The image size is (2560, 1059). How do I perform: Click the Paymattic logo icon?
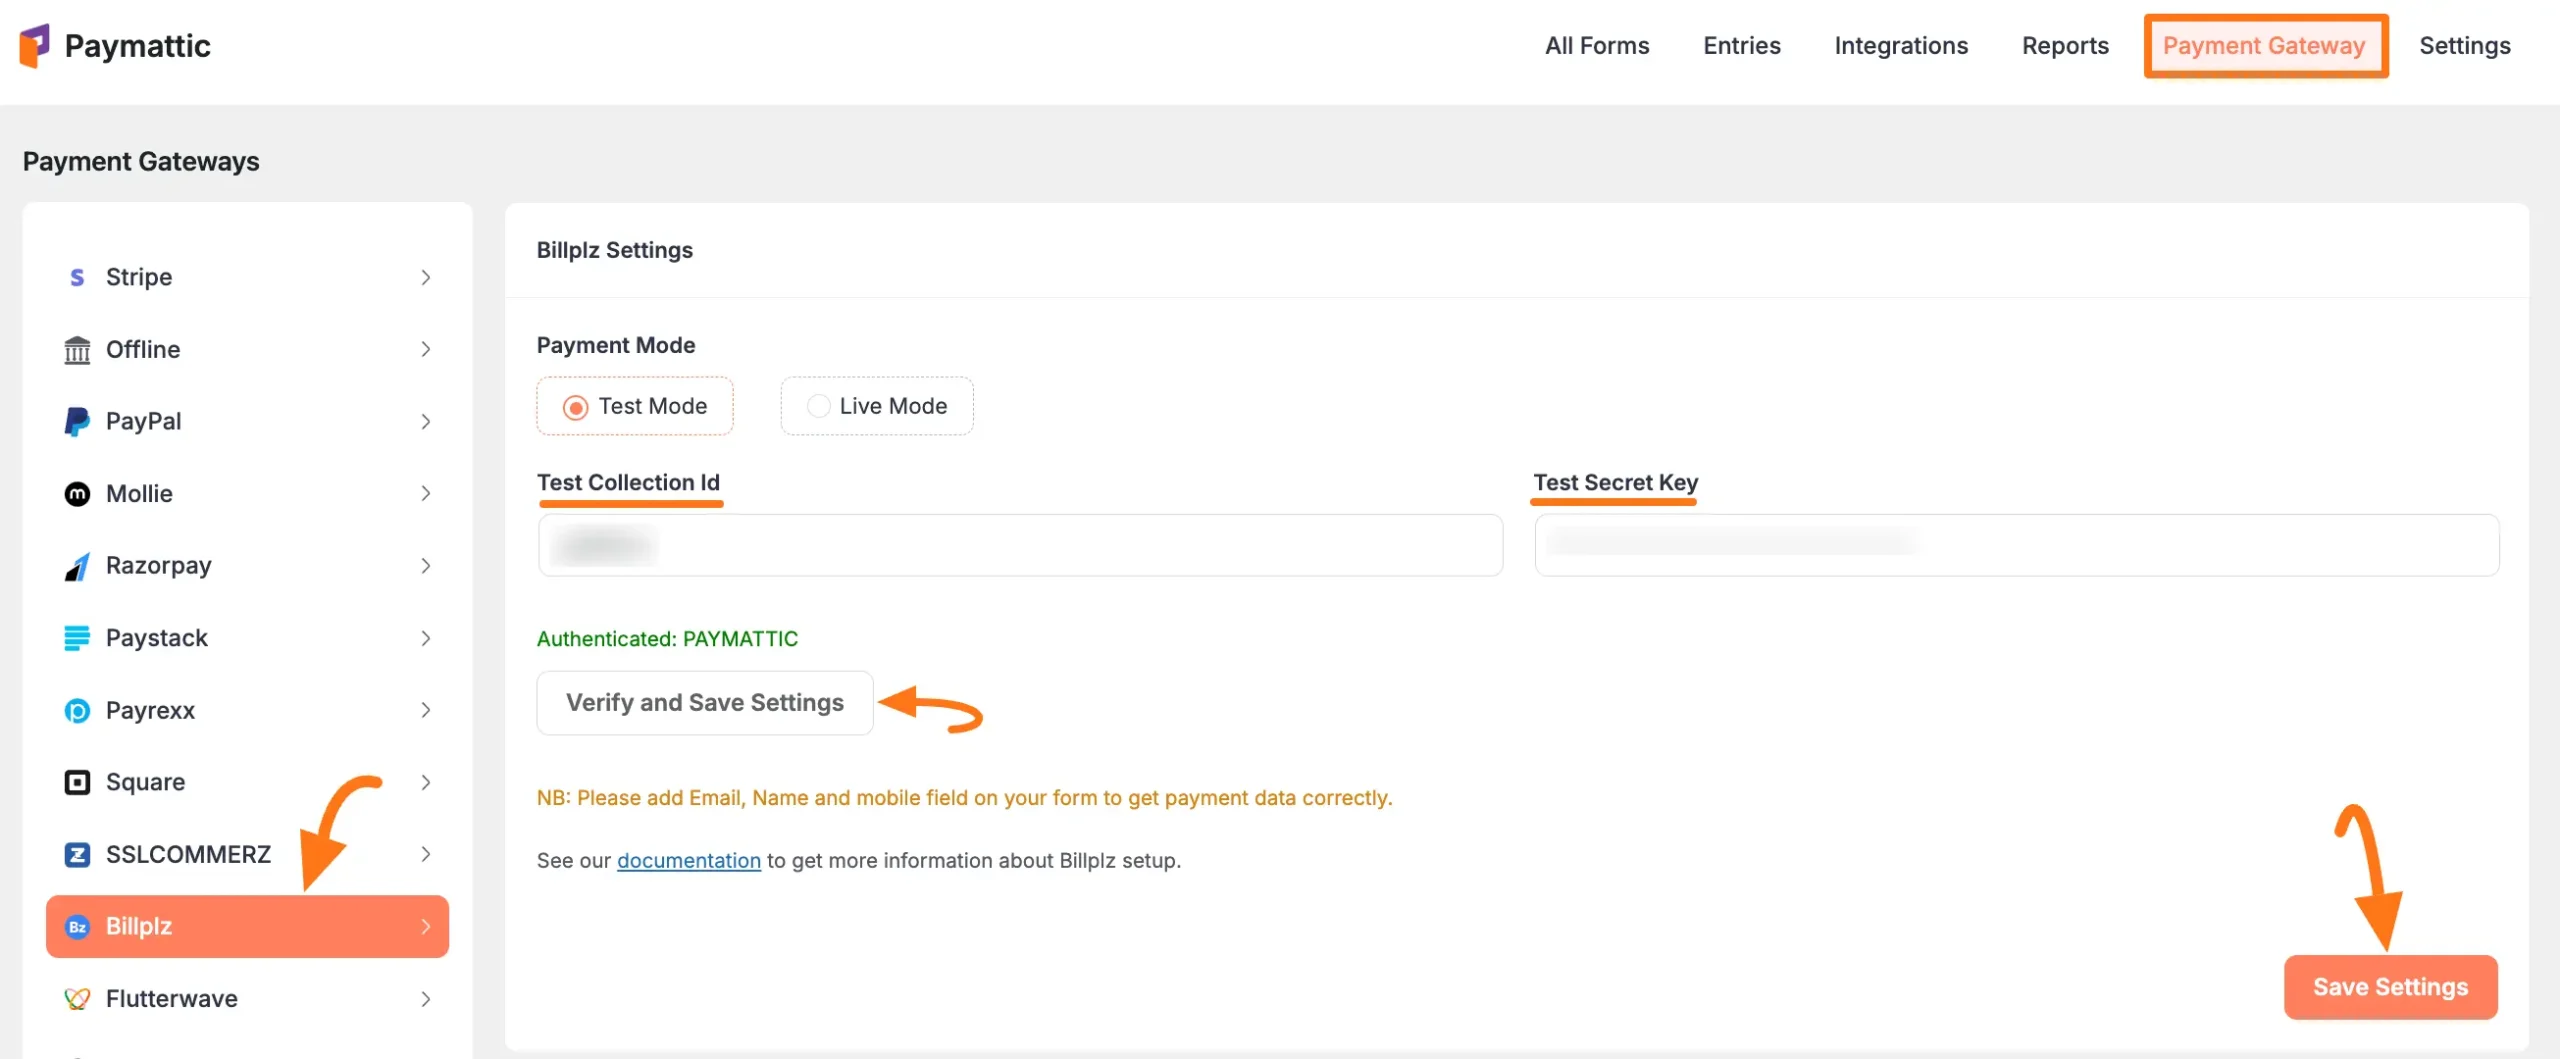[x=35, y=45]
